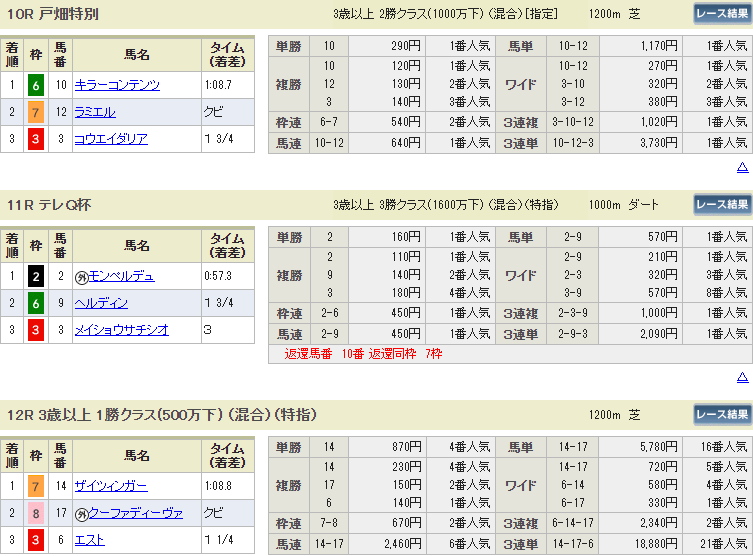Click time 1:08.8 for ザイツィンガー
This screenshot has width=753, height=556.
[218, 486]
